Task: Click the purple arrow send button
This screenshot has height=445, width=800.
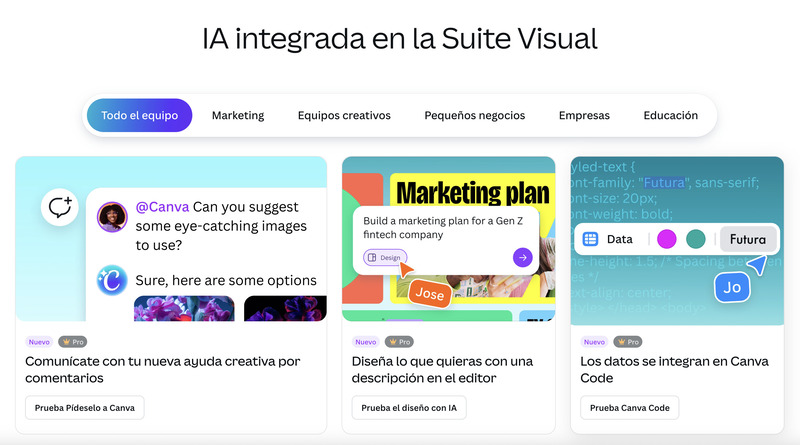Action: (x=522, y=258)
